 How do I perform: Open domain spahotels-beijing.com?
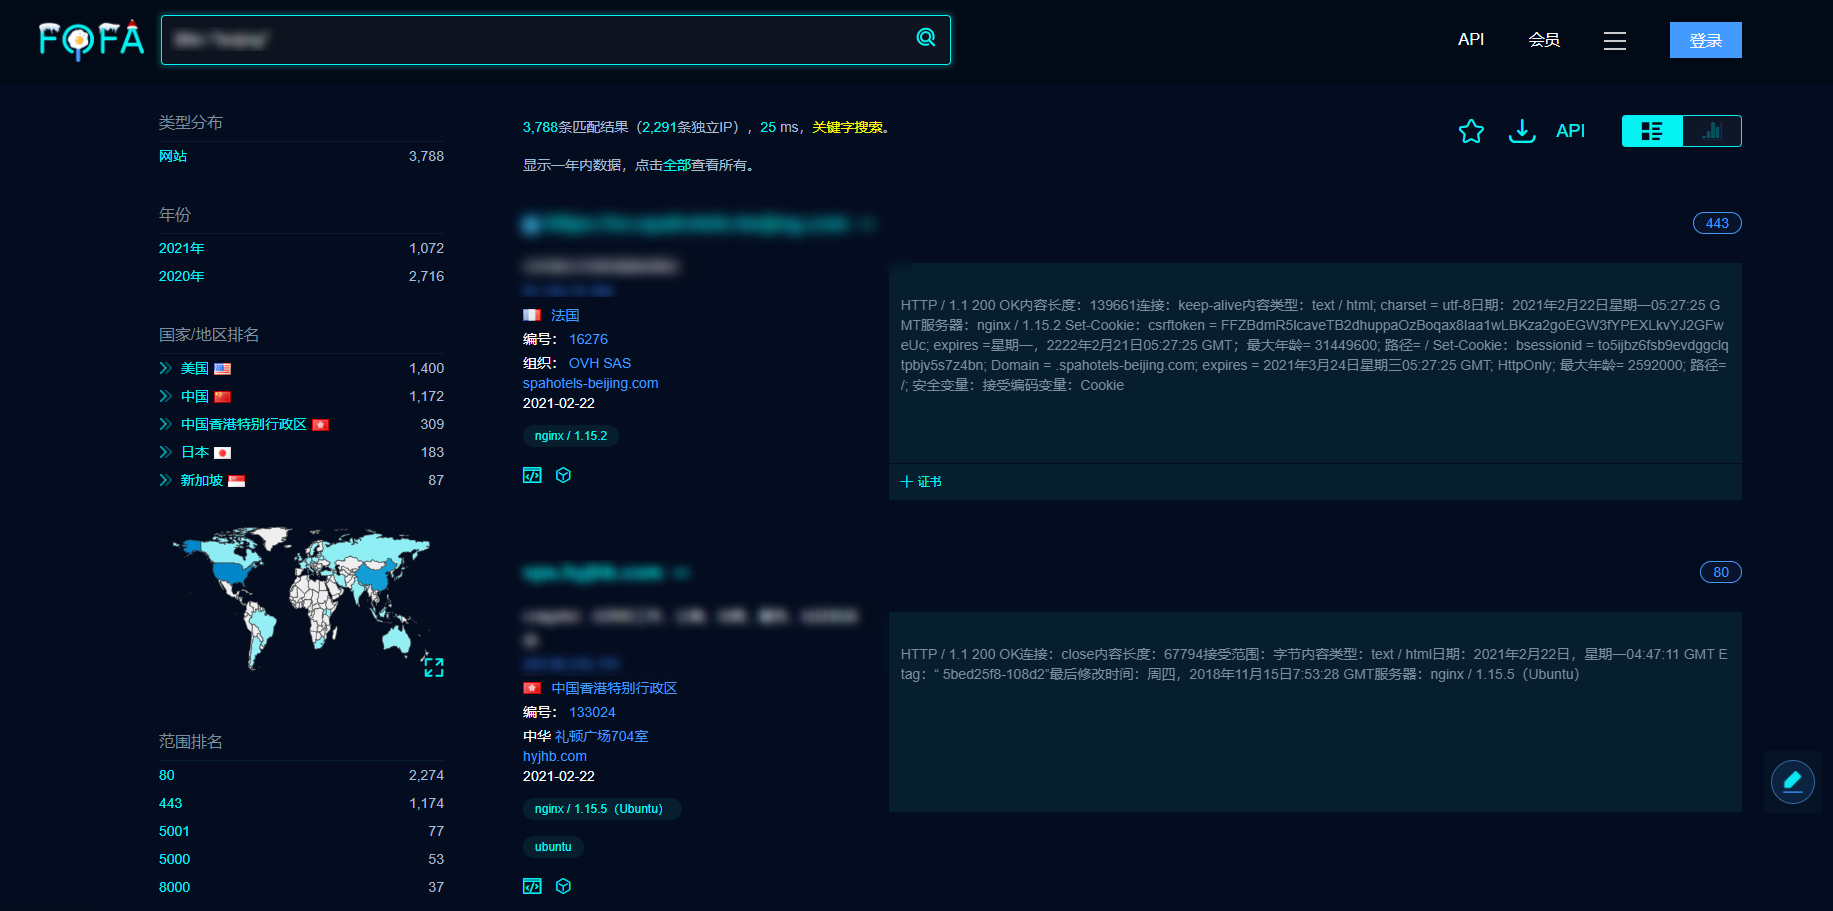pyautogui.click(x=590, y=383)
